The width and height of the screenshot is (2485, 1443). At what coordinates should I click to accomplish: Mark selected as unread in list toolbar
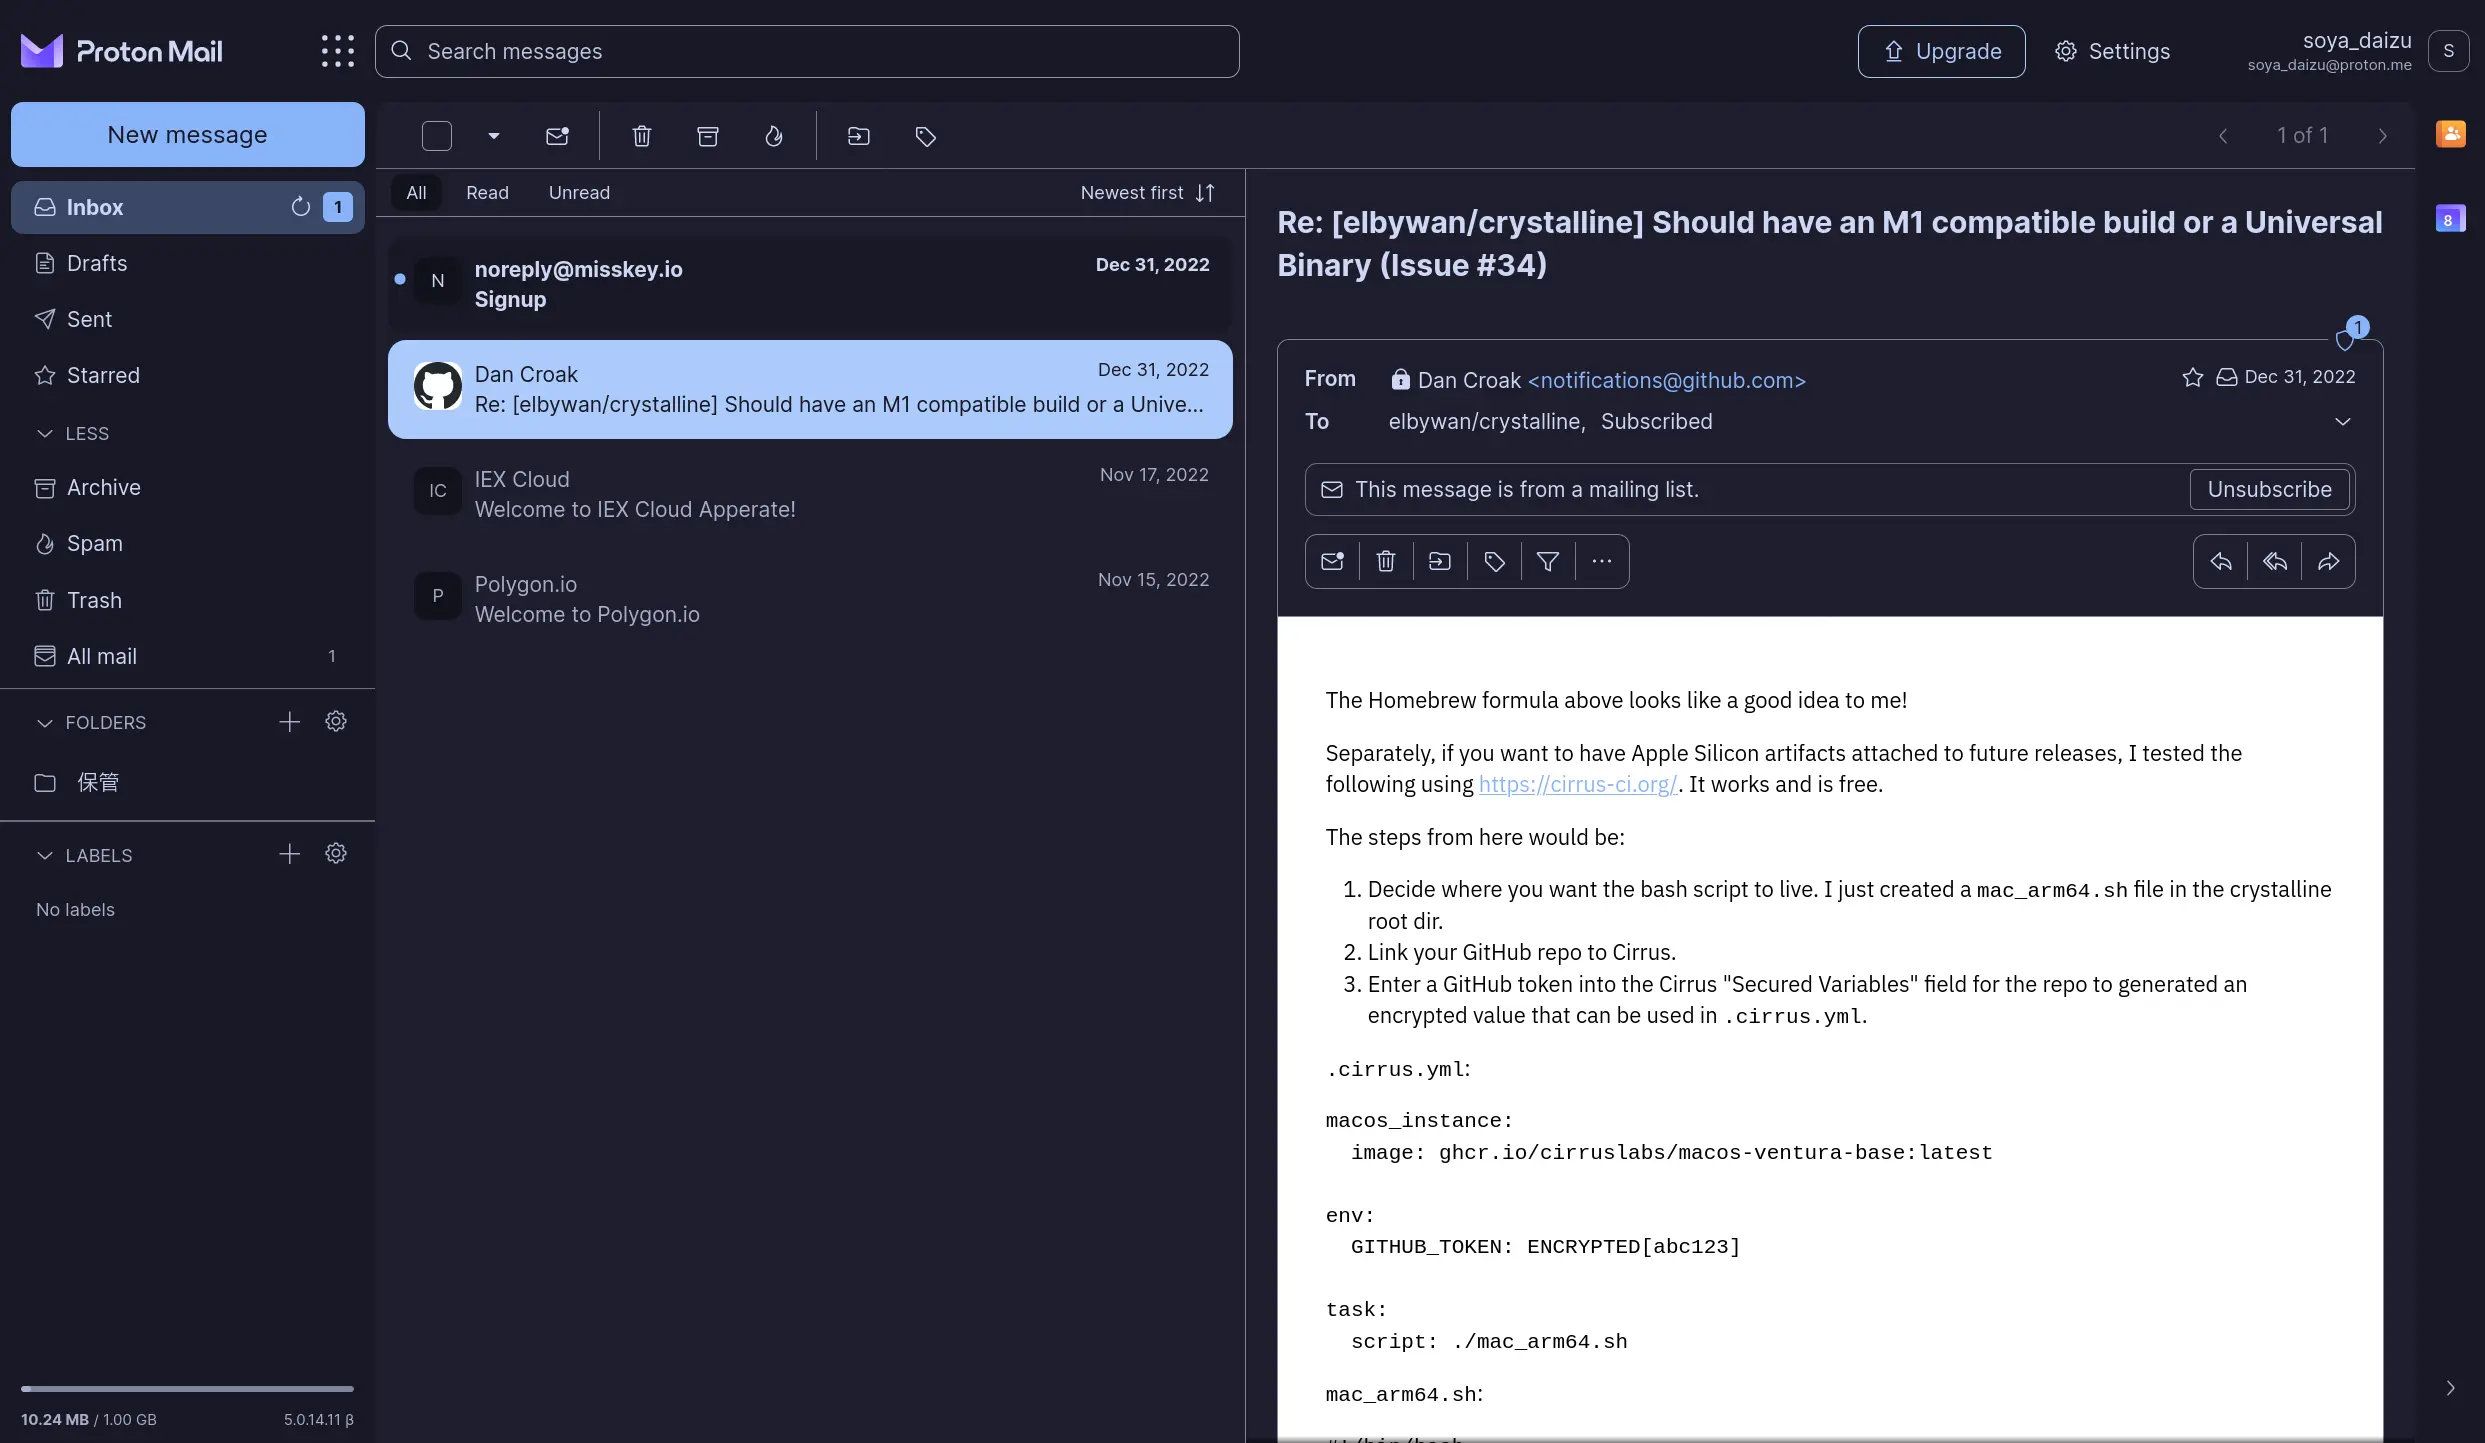(557, 136)
